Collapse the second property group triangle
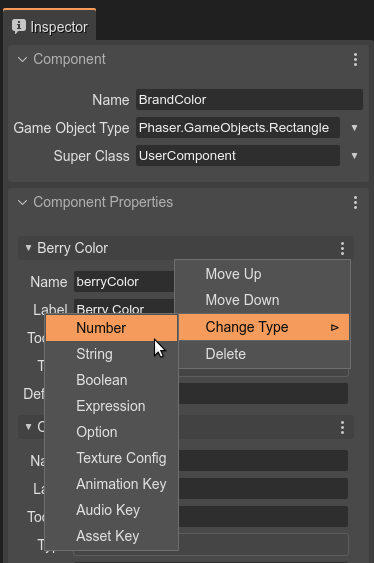The width and height of the screenshot is (374, 563). click(28, 427)
